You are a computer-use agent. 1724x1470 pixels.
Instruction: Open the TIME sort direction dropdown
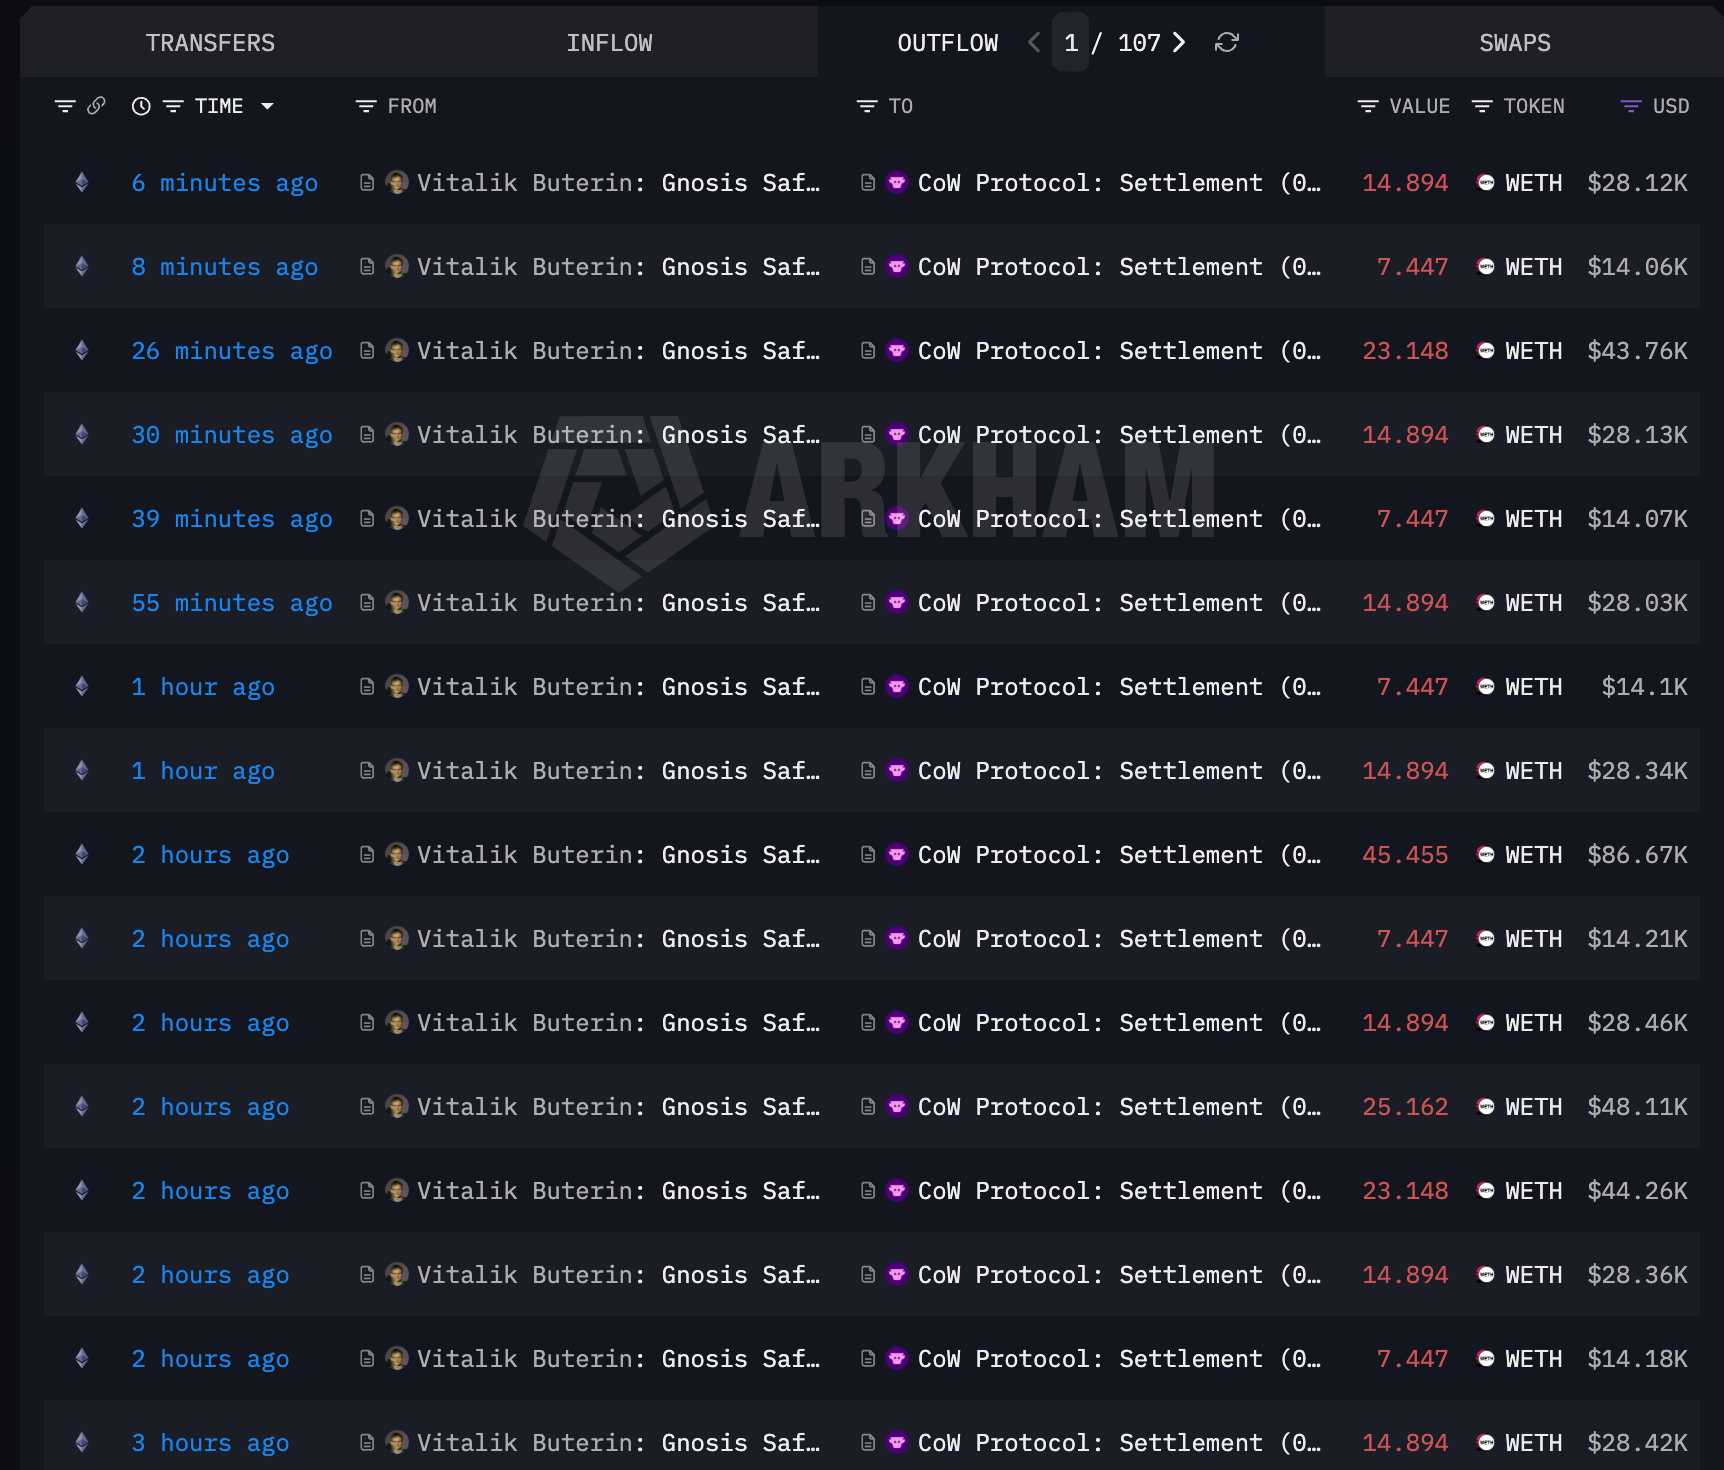click(x=267, y=106)
